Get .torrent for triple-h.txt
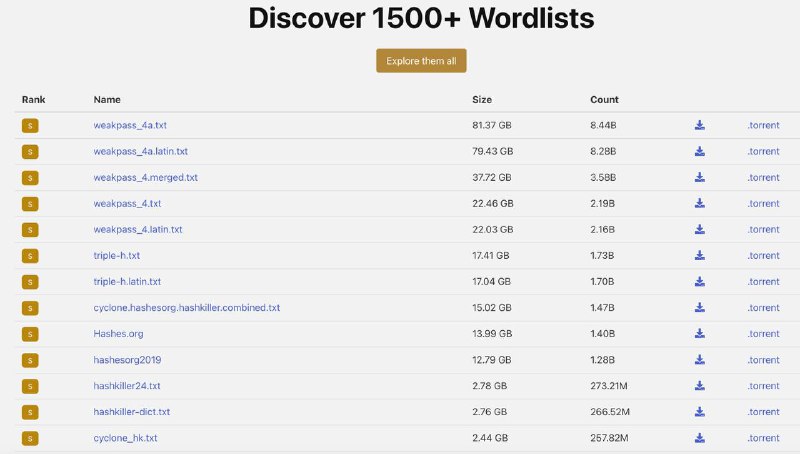The image size is (800, 454). [763, 255]
